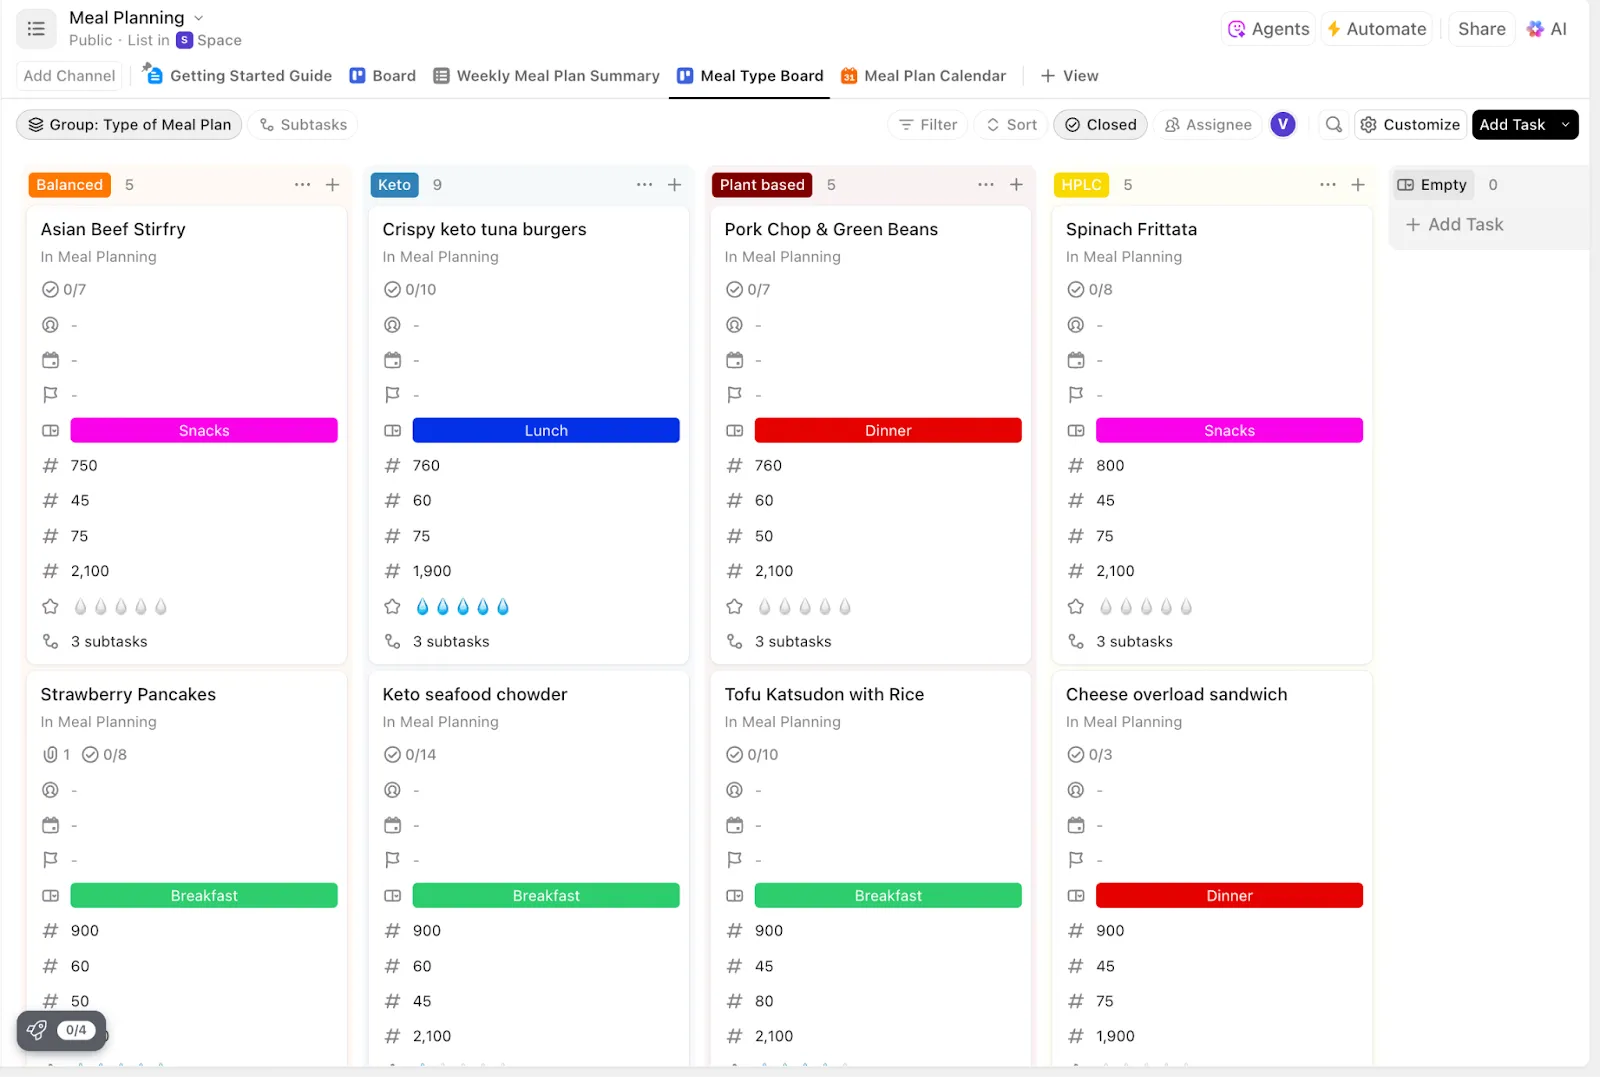This screenshot has height=1077, width=1600.
Task: Click Add Task in the Empty column
Action: pyautogui.click(x=1455, y=225)
